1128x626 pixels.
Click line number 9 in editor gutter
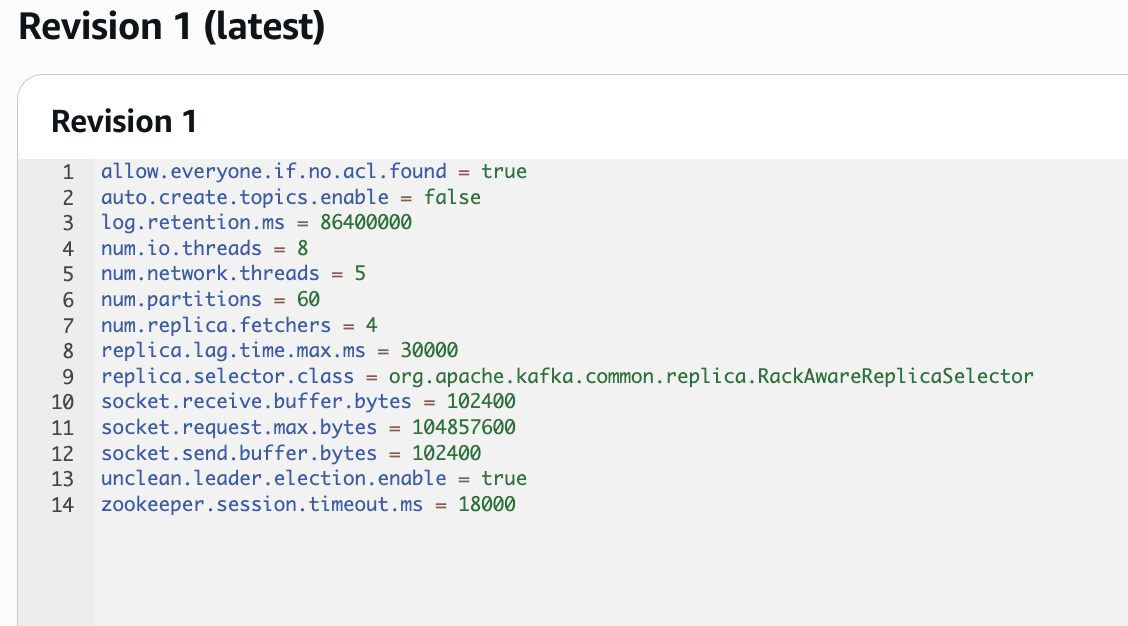click(x=68, y=377)
